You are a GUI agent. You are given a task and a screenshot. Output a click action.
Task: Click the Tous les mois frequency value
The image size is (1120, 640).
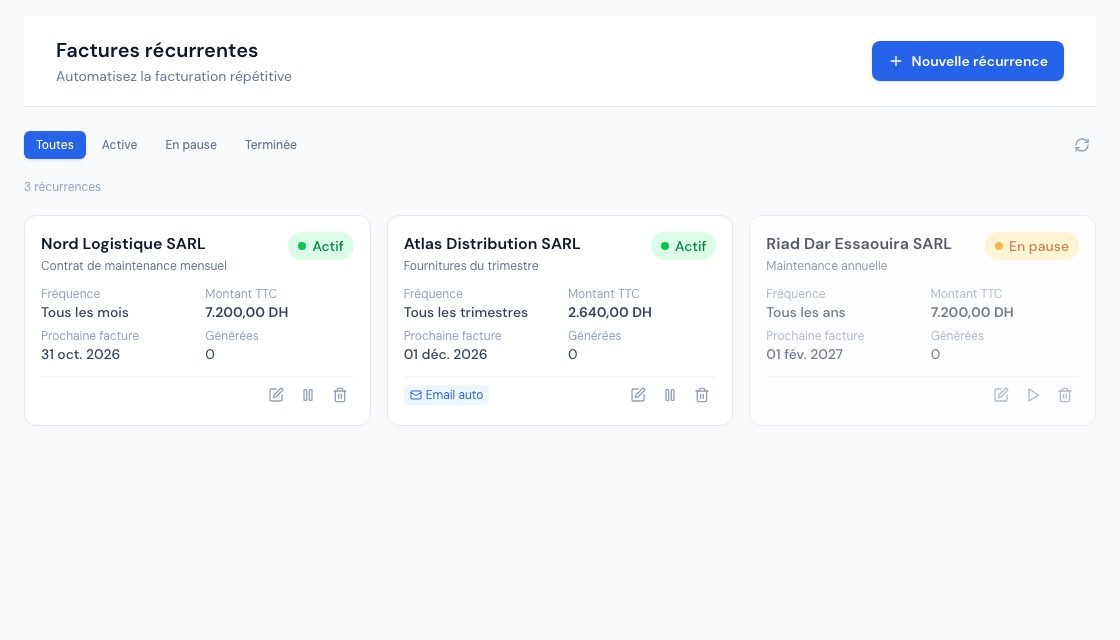click(x=84, y=312)
